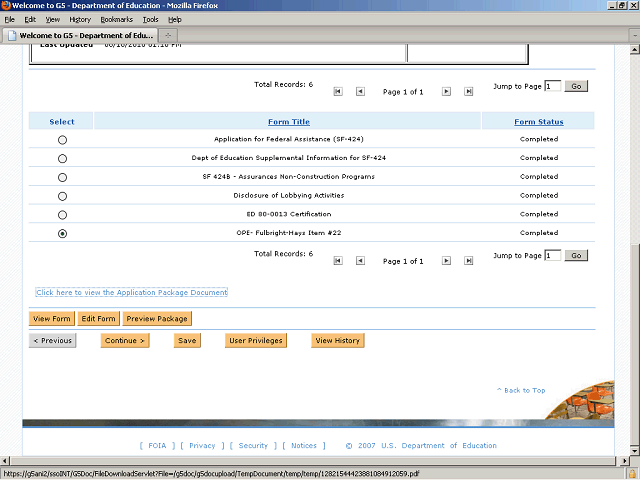Click horizontal scrollbar right arrow
This screenshot has height=480, width=640.
point(624,461)
